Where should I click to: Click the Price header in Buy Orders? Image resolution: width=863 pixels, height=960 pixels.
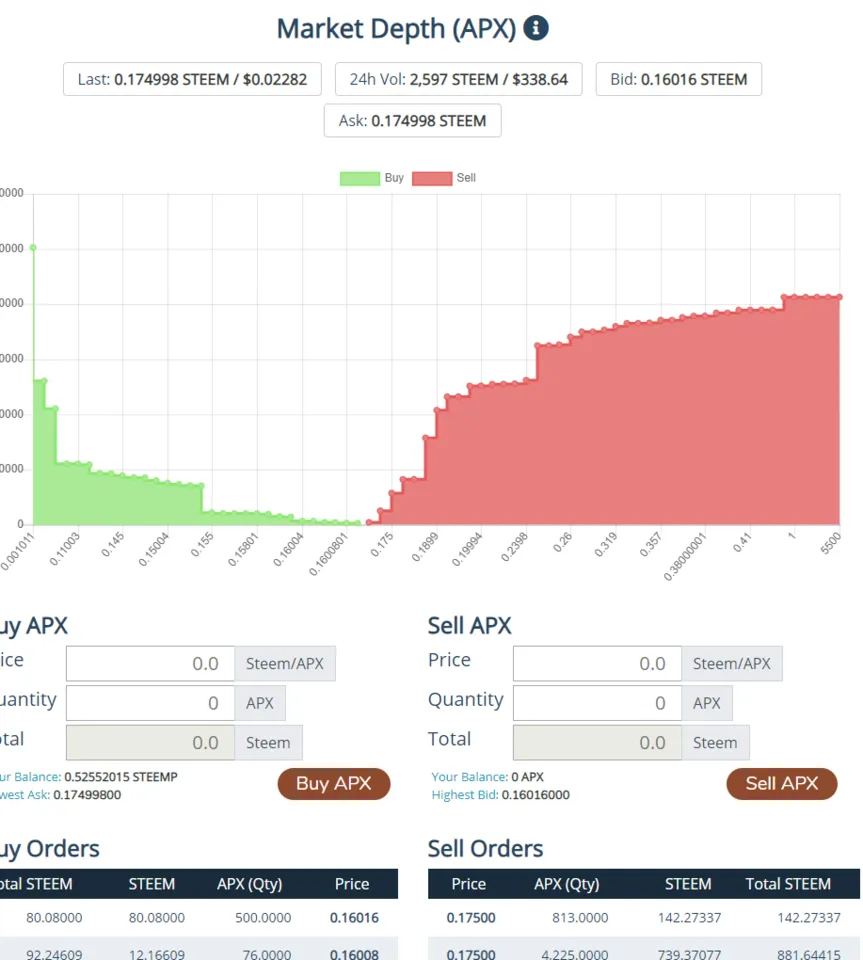point(352,884)
